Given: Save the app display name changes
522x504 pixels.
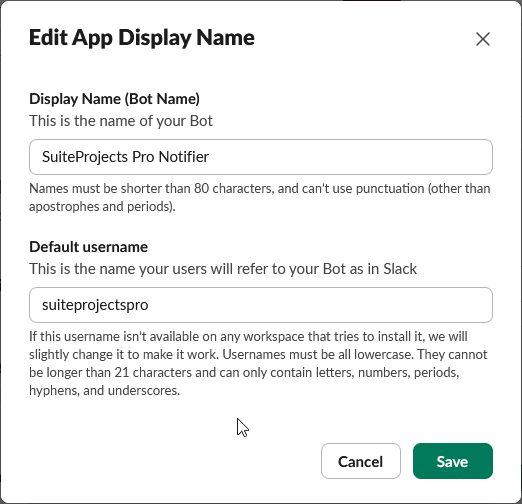Looking at the screenshot, I should 453,461.
